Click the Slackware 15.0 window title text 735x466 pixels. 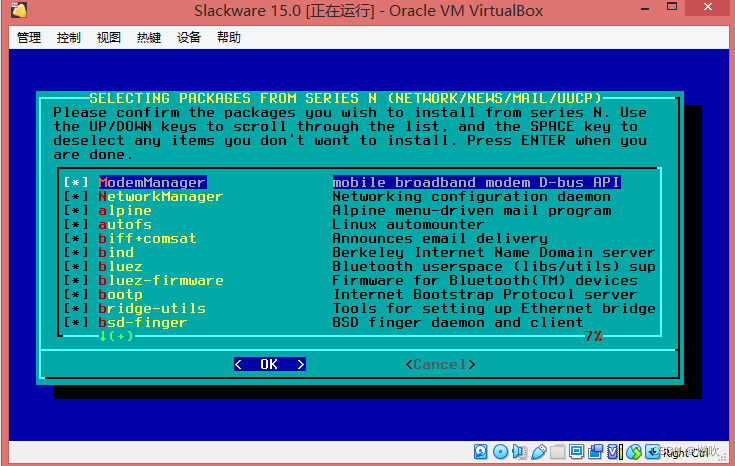click(368, 11)
